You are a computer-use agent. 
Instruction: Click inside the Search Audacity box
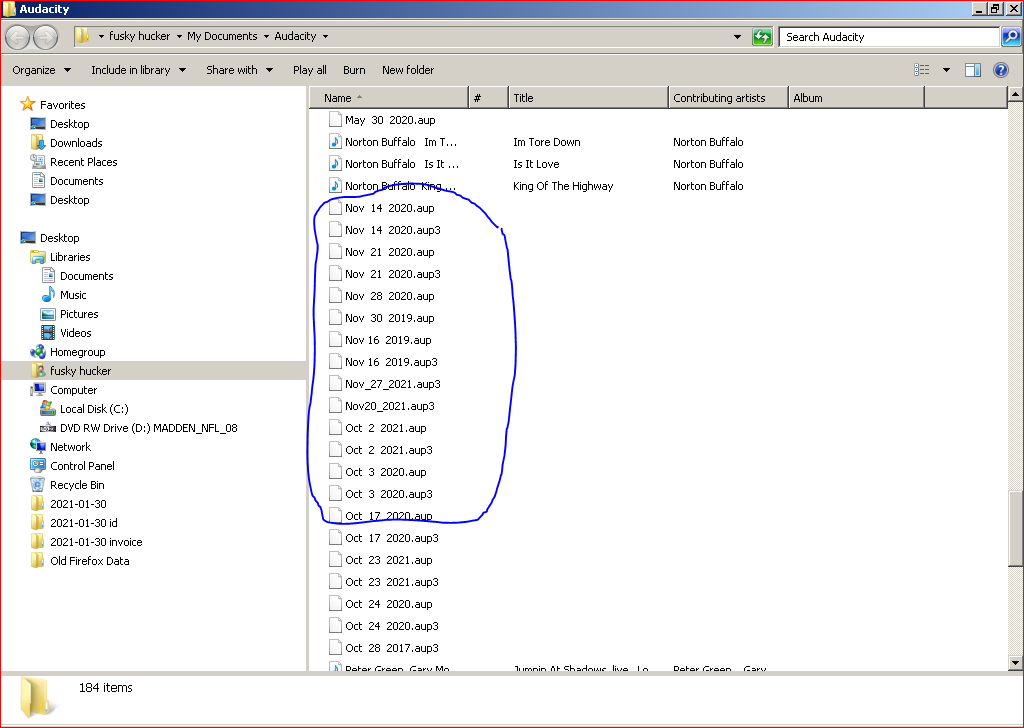[880, 37]
